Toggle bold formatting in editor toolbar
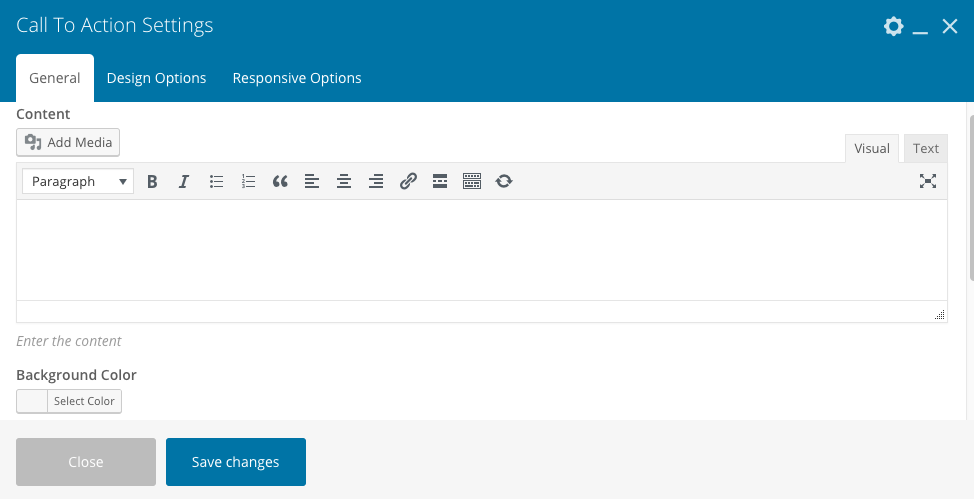 152,181
